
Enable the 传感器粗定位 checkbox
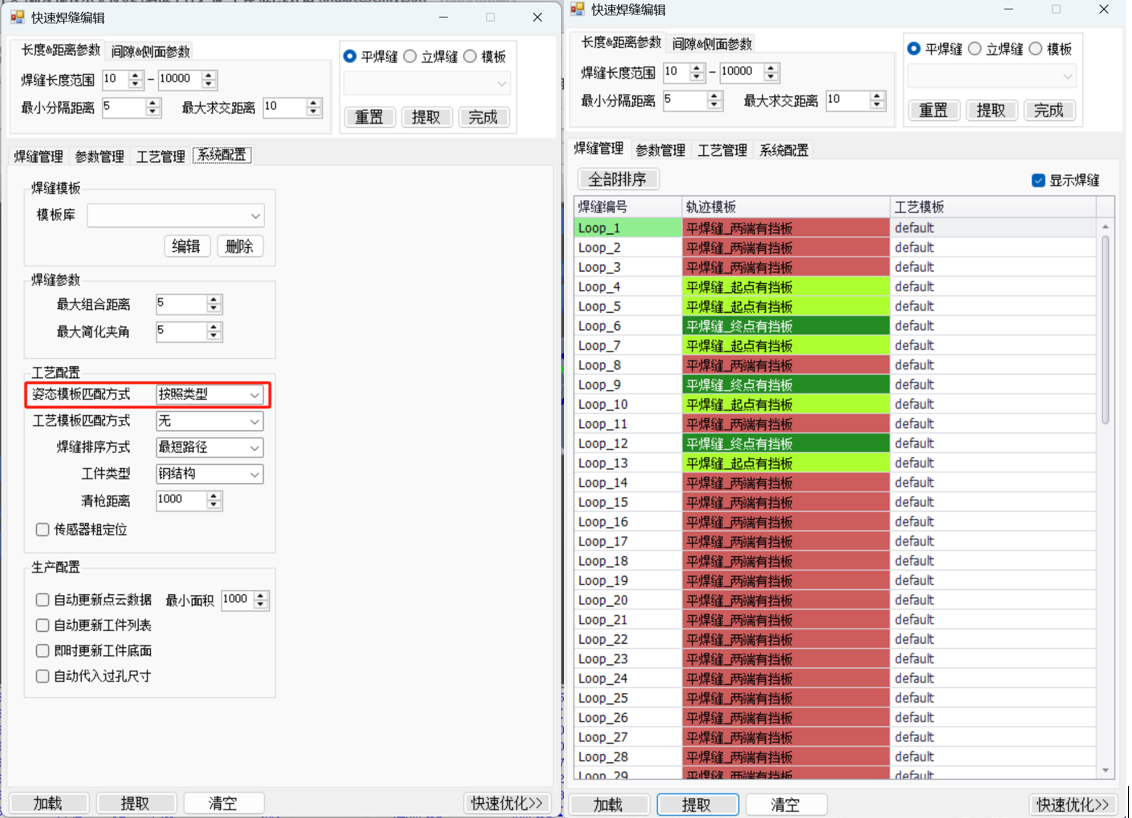[x=43, y=530]
